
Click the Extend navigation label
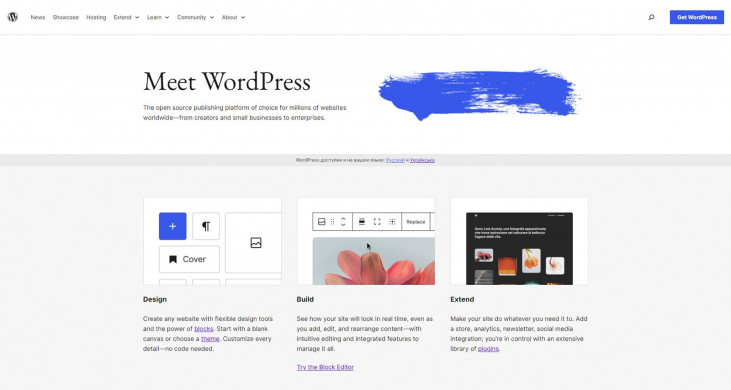pos(123,17)
